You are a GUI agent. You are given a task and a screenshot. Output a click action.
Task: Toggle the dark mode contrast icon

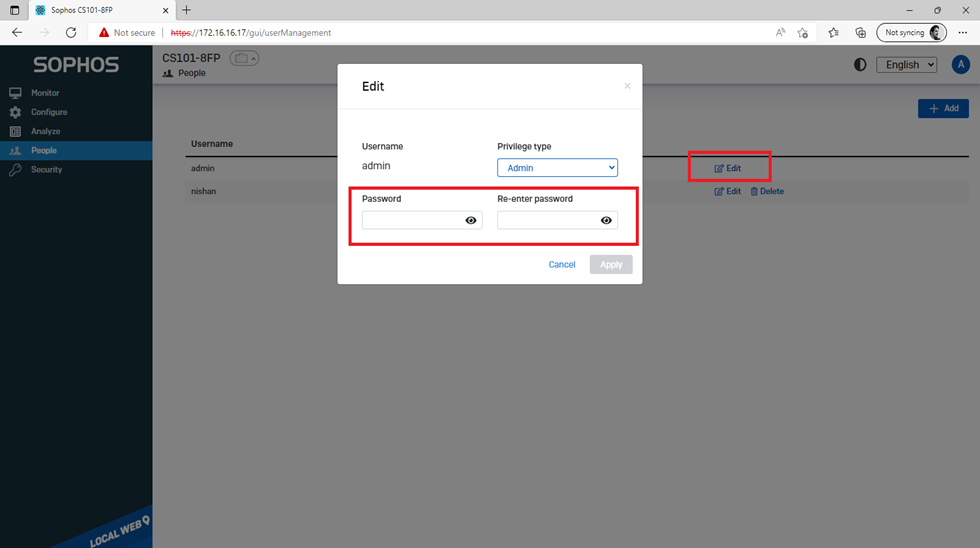pos(860,64)
